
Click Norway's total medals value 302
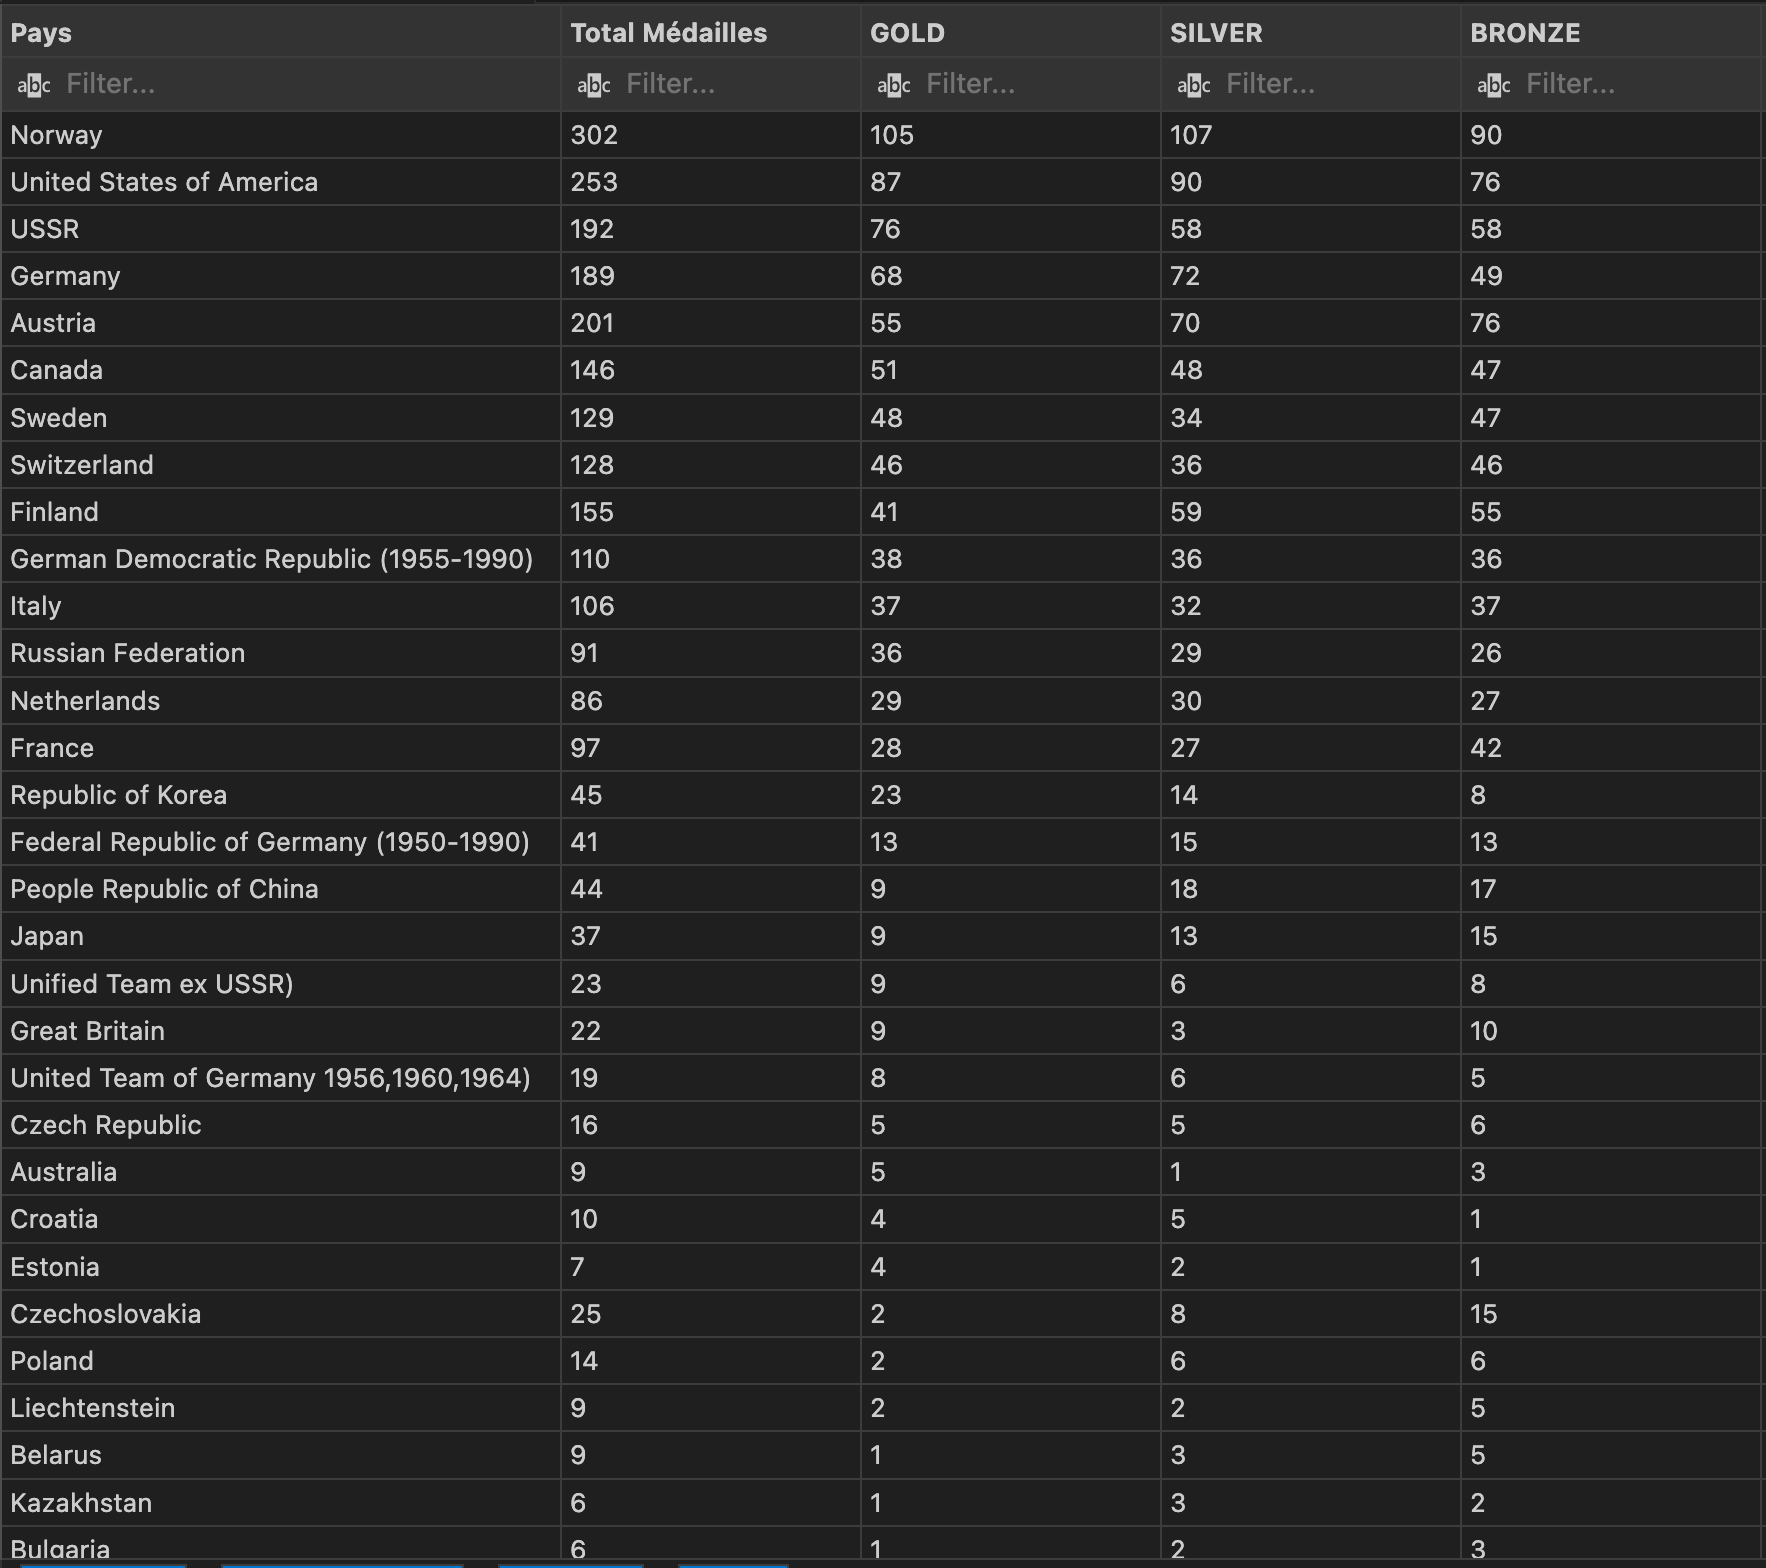coord(594,135)
